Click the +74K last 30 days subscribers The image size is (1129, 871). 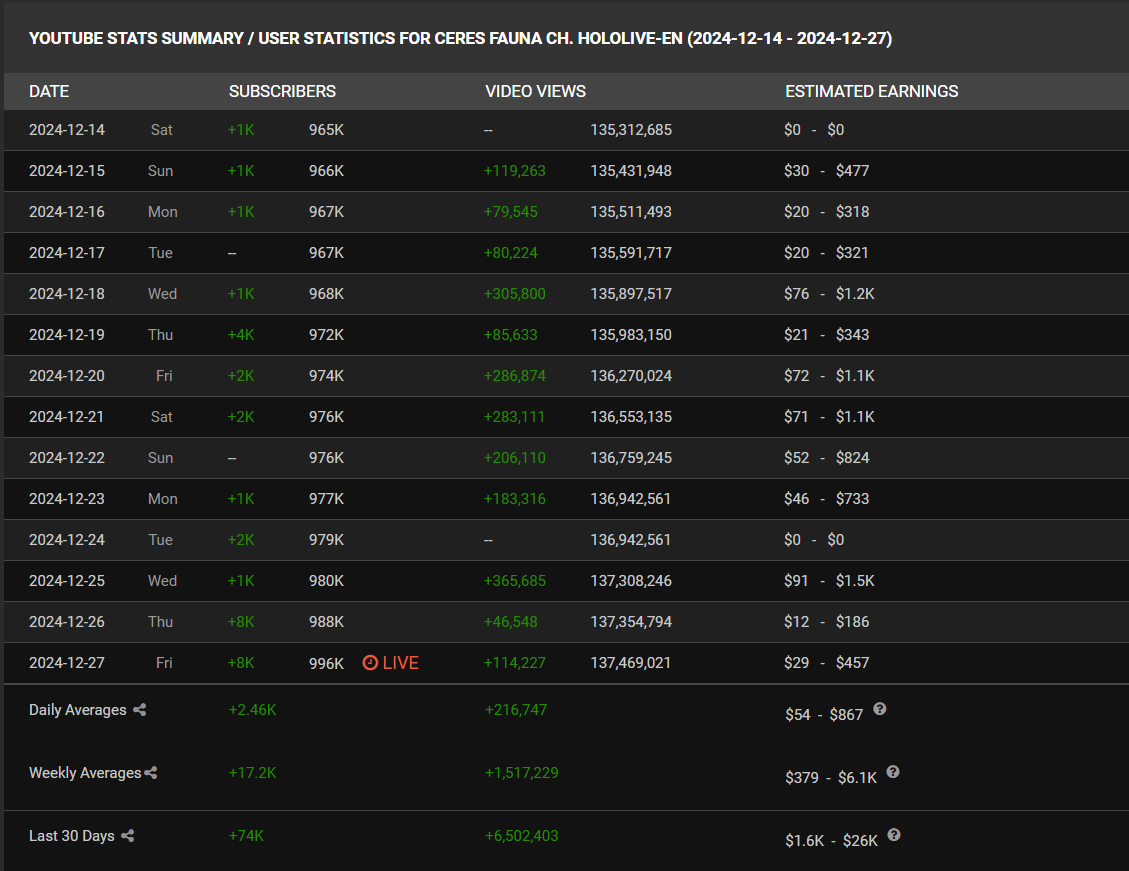click(246, 836)
